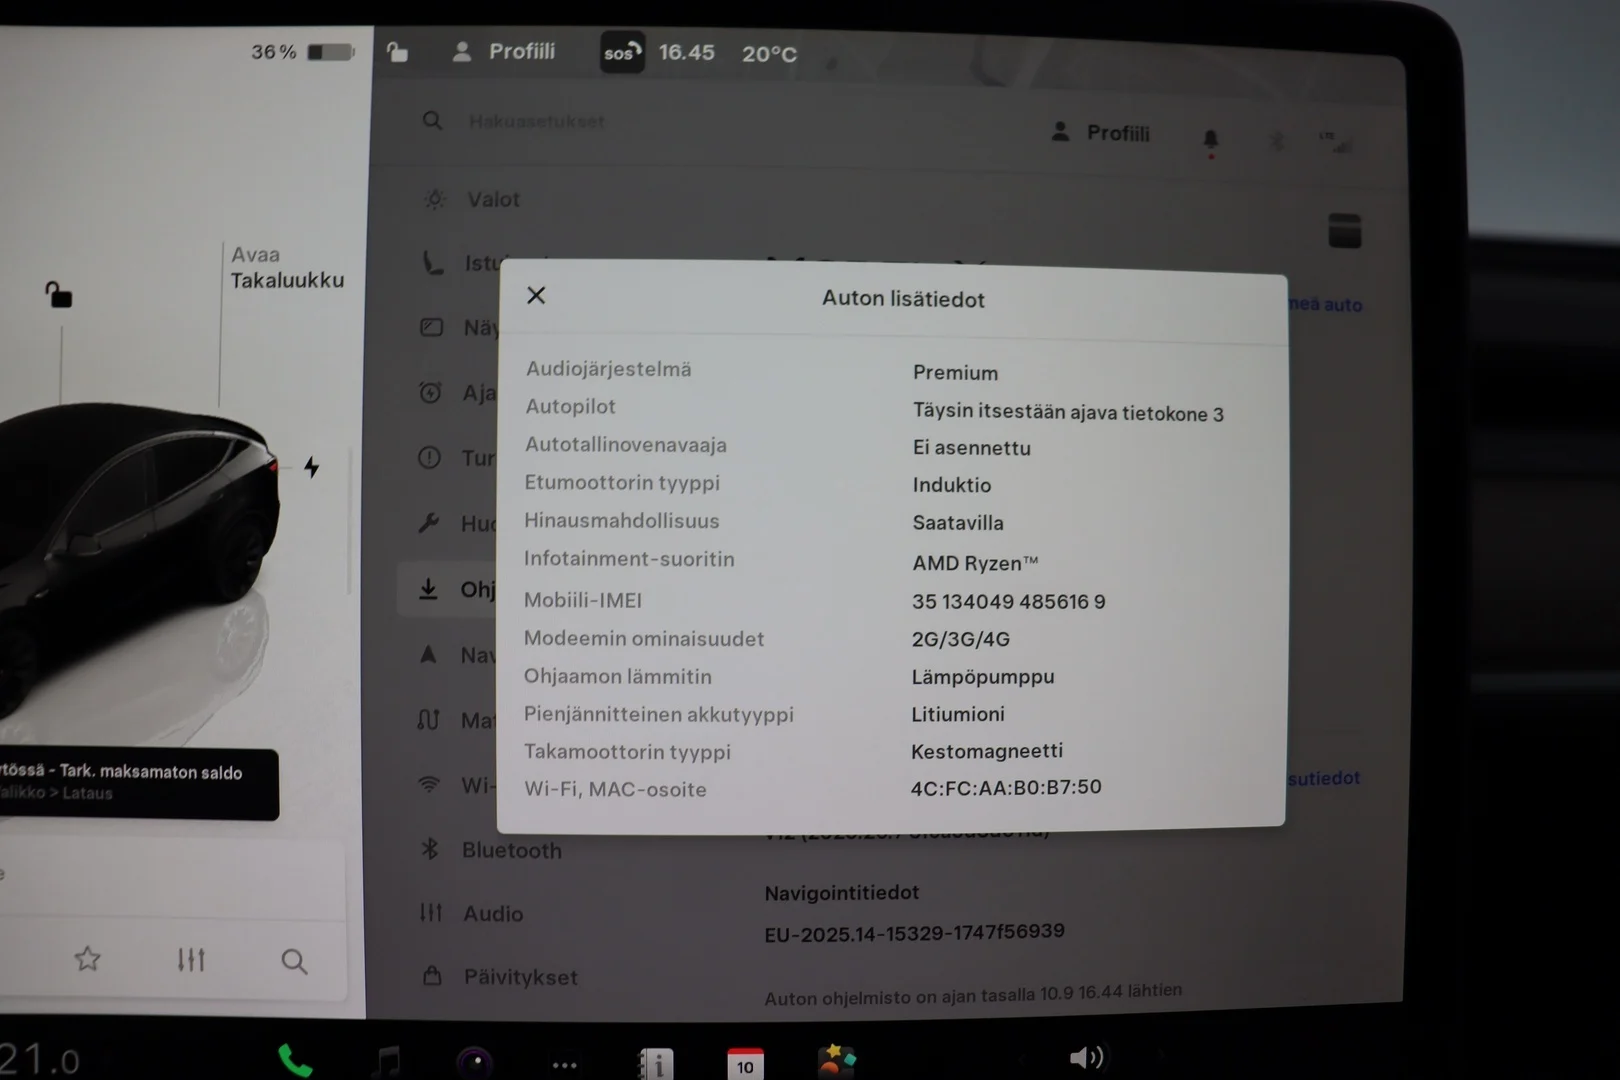Tap the search icon on left card
This screenshot has width=1620, height=1080.
[294, 962]
